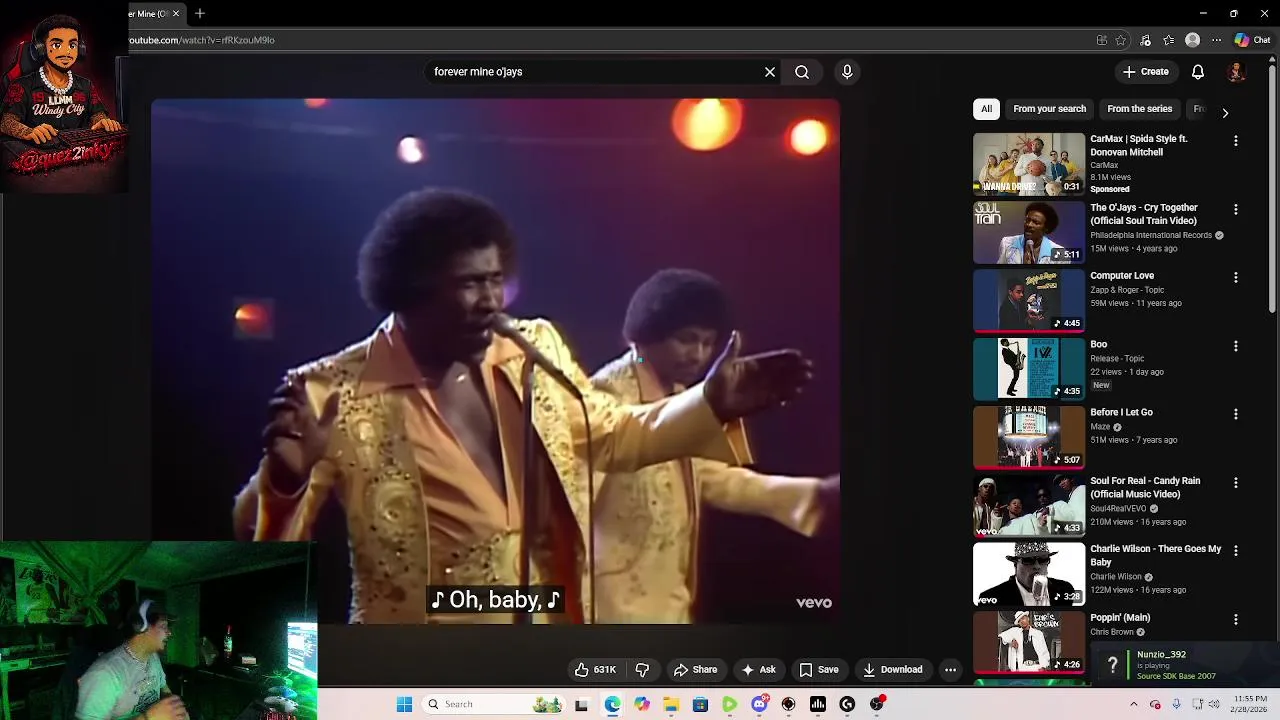Image resolution: width=1280 pixels, height=720 pixels.
Task: Open clock and date flyout
Action: click(x=1250, y=704)
